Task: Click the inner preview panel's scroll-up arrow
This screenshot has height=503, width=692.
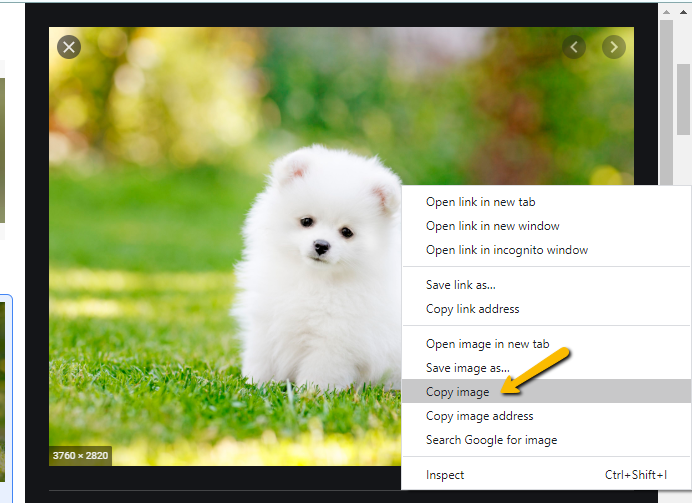Action: 665,13
